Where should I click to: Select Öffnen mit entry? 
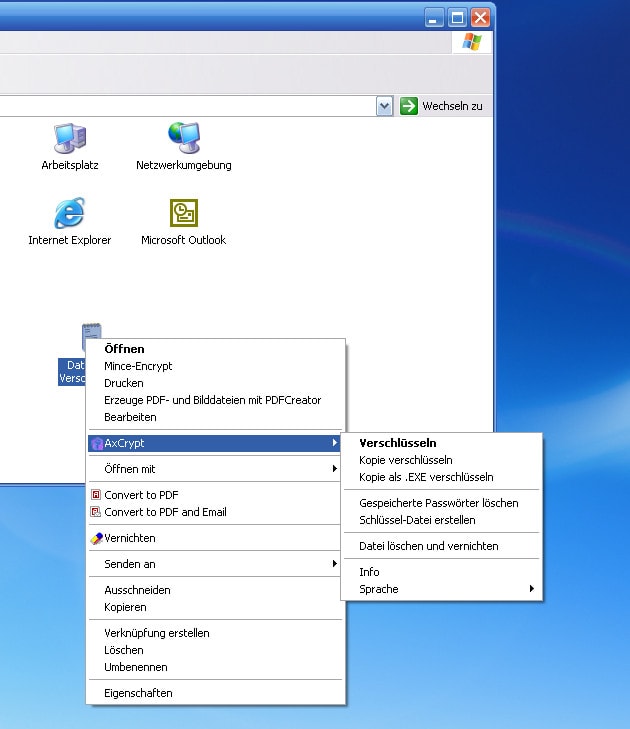(214, 469)
